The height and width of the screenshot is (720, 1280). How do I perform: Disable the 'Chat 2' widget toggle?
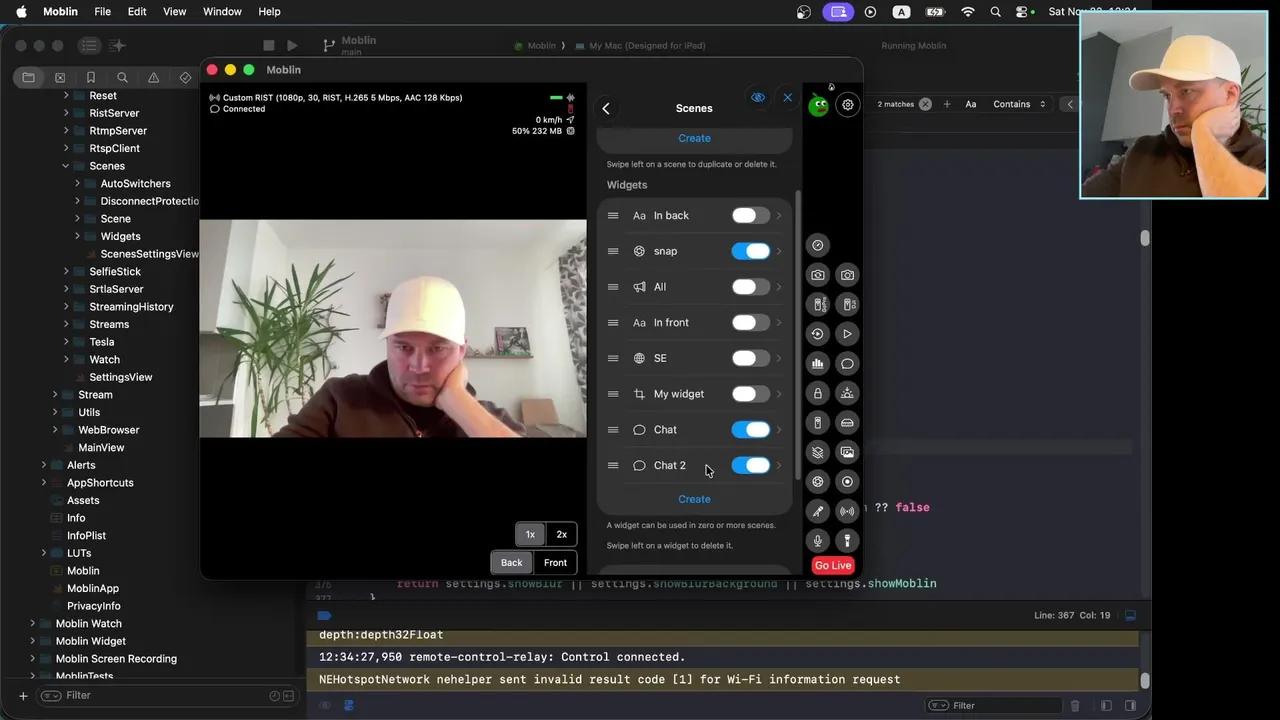(750, 465)
